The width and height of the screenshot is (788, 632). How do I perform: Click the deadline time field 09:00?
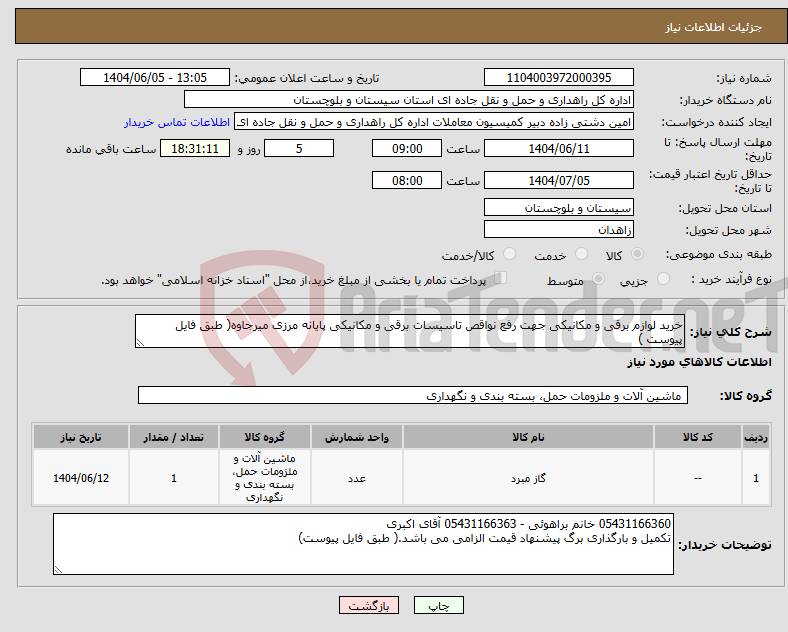407,148
